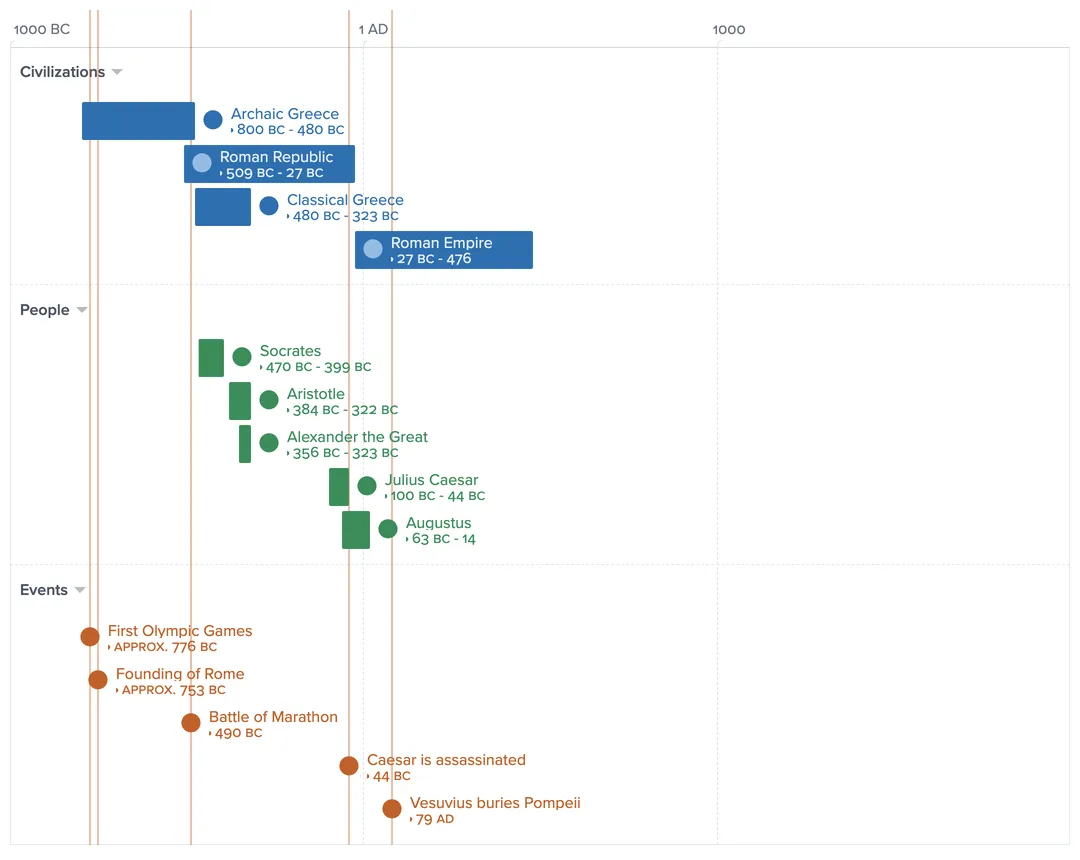This screenshot has height=860, width=1080.
Task: Click the Classical Greece blue dot
Action: (x=269, y=205)
